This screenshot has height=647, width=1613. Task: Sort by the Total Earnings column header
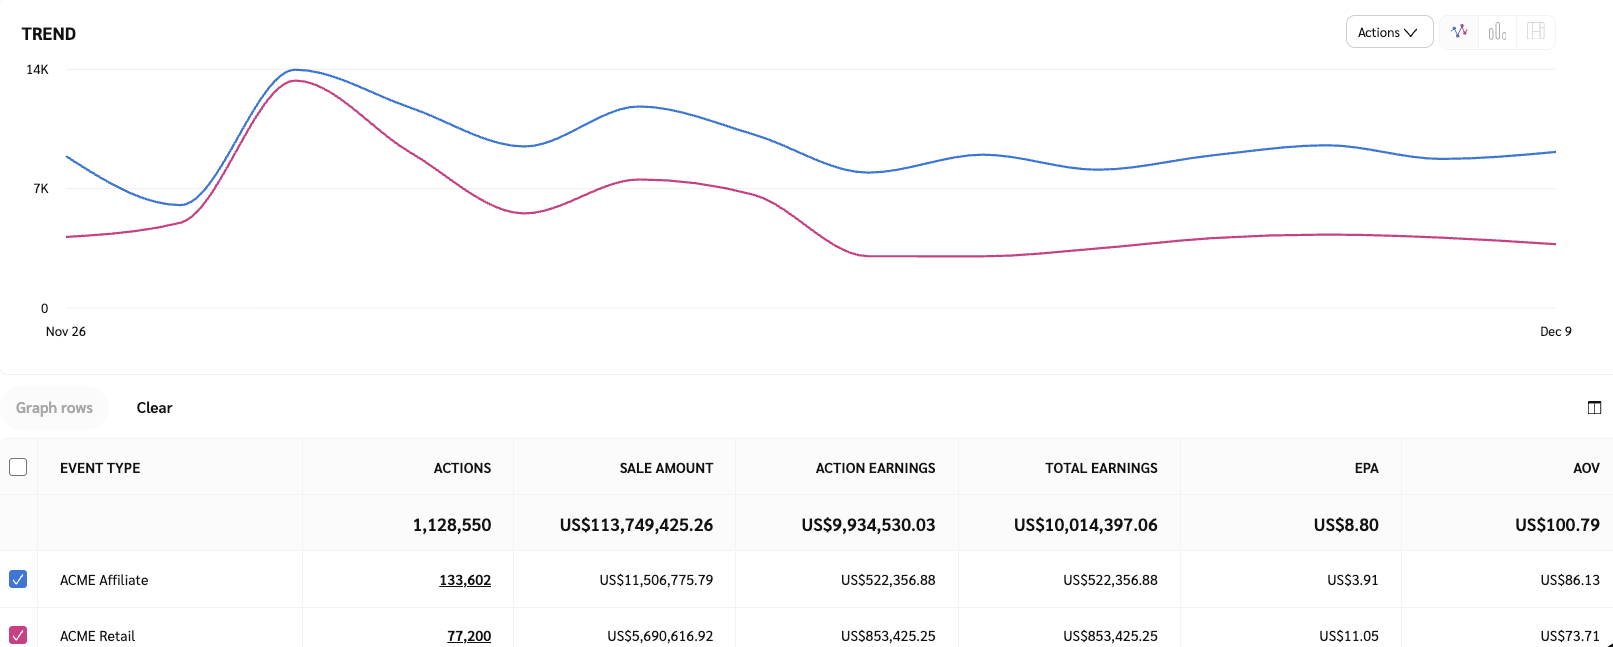coord(1101,468)
